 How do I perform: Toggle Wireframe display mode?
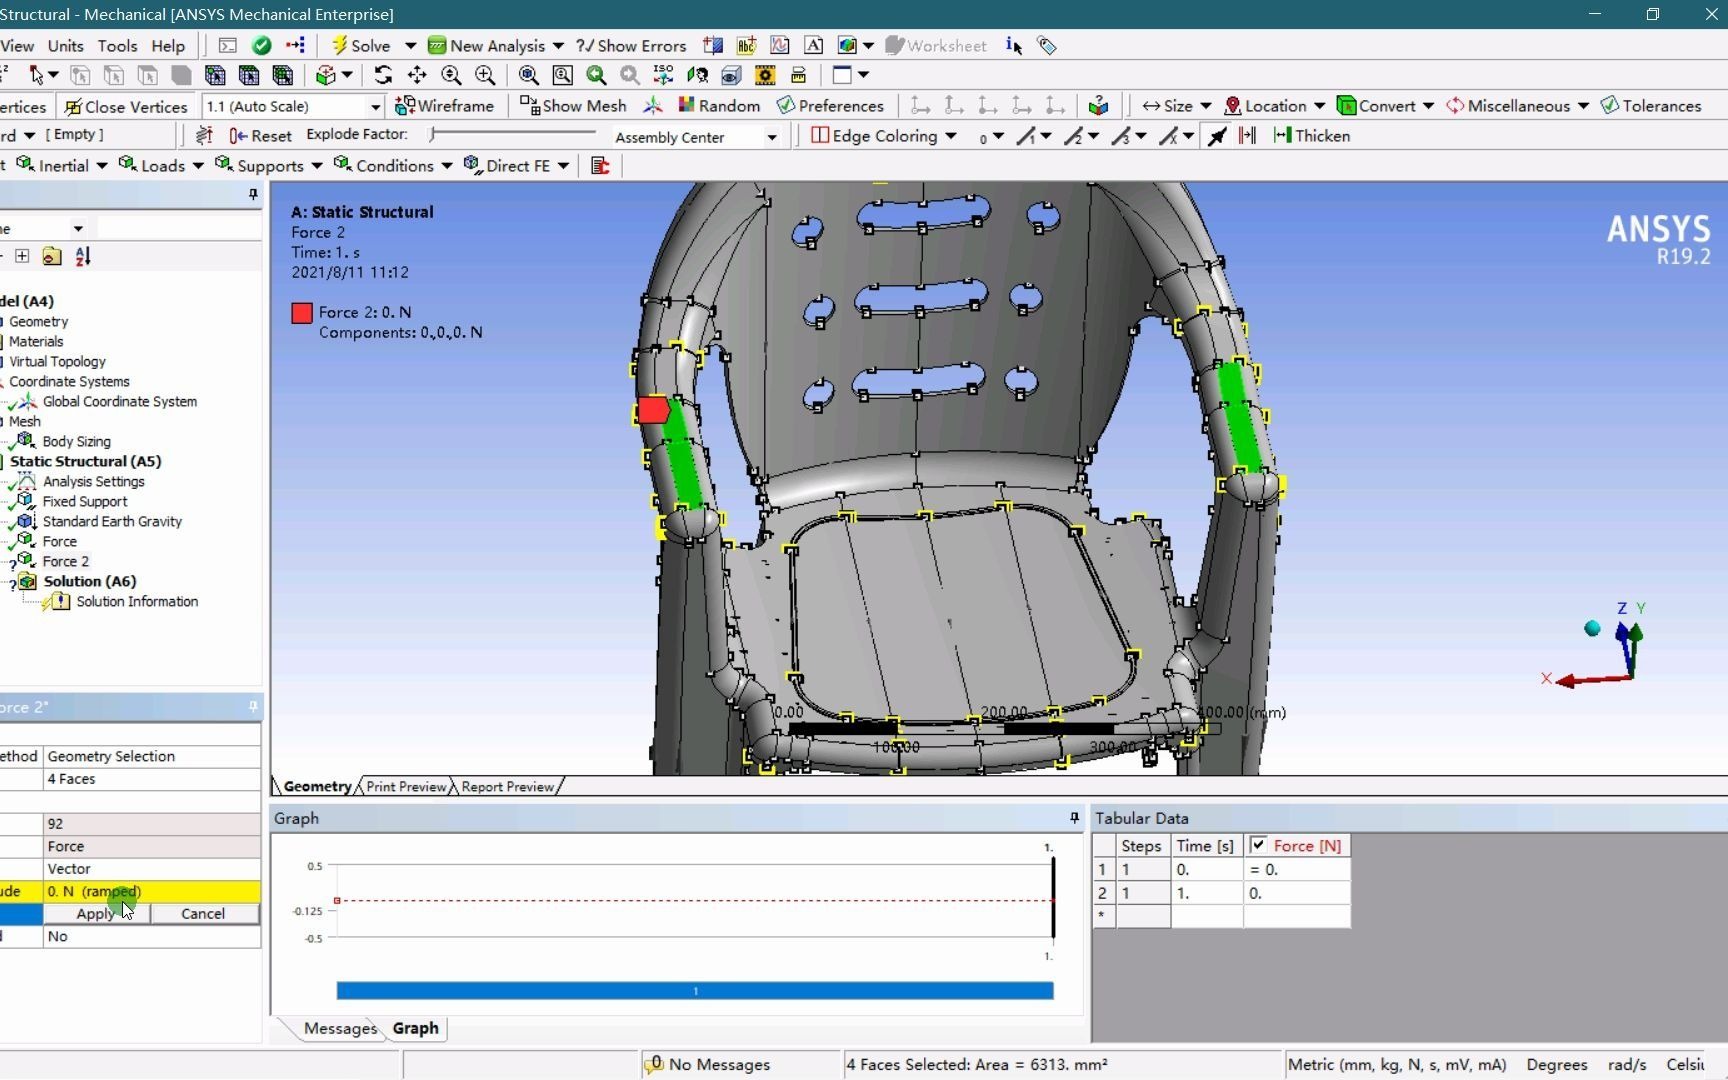point(444,105)
